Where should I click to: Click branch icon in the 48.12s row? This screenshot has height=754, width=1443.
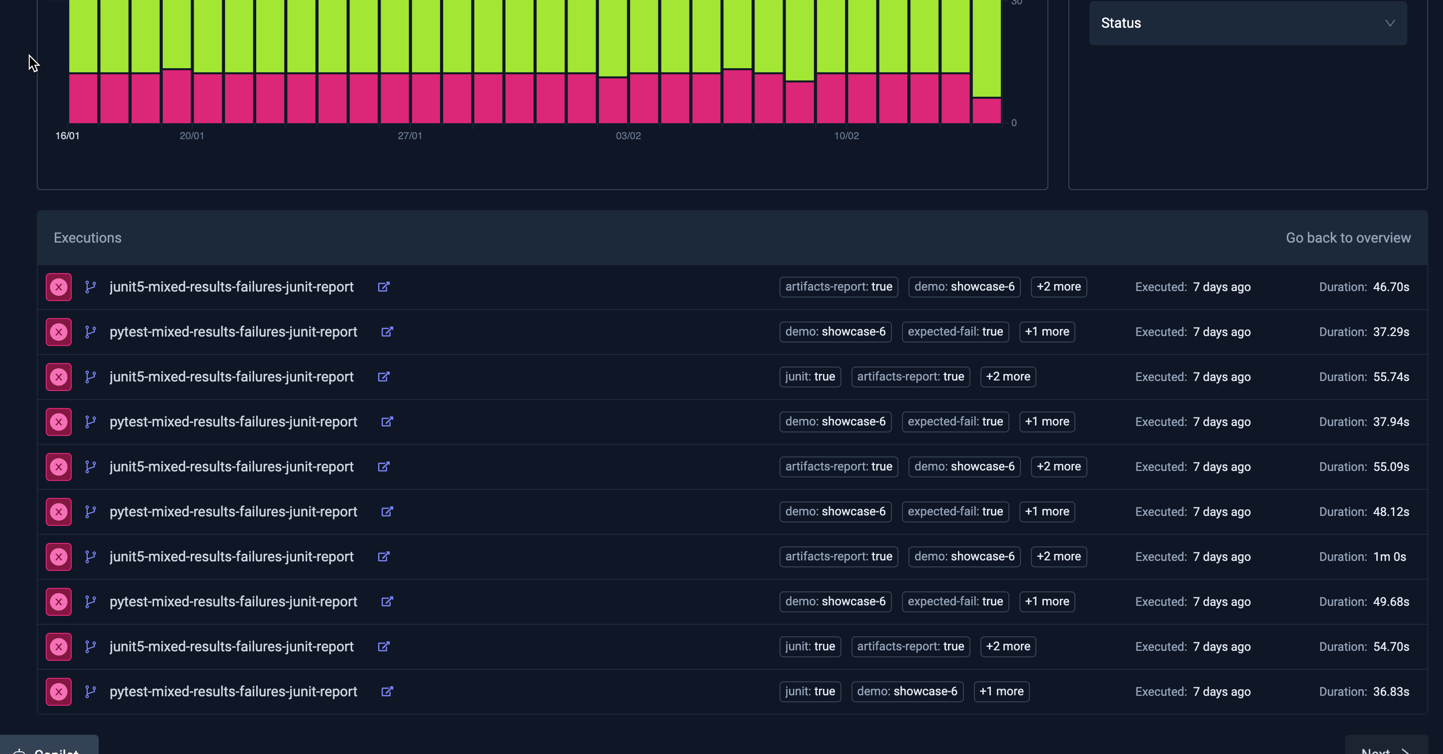click(x=90, y=512)
